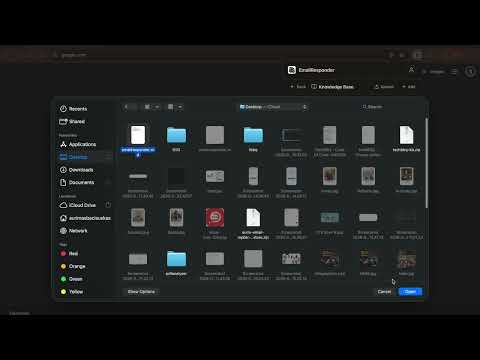
Task: Open the Applications sidebar location
Action: [x=78, y=144]
